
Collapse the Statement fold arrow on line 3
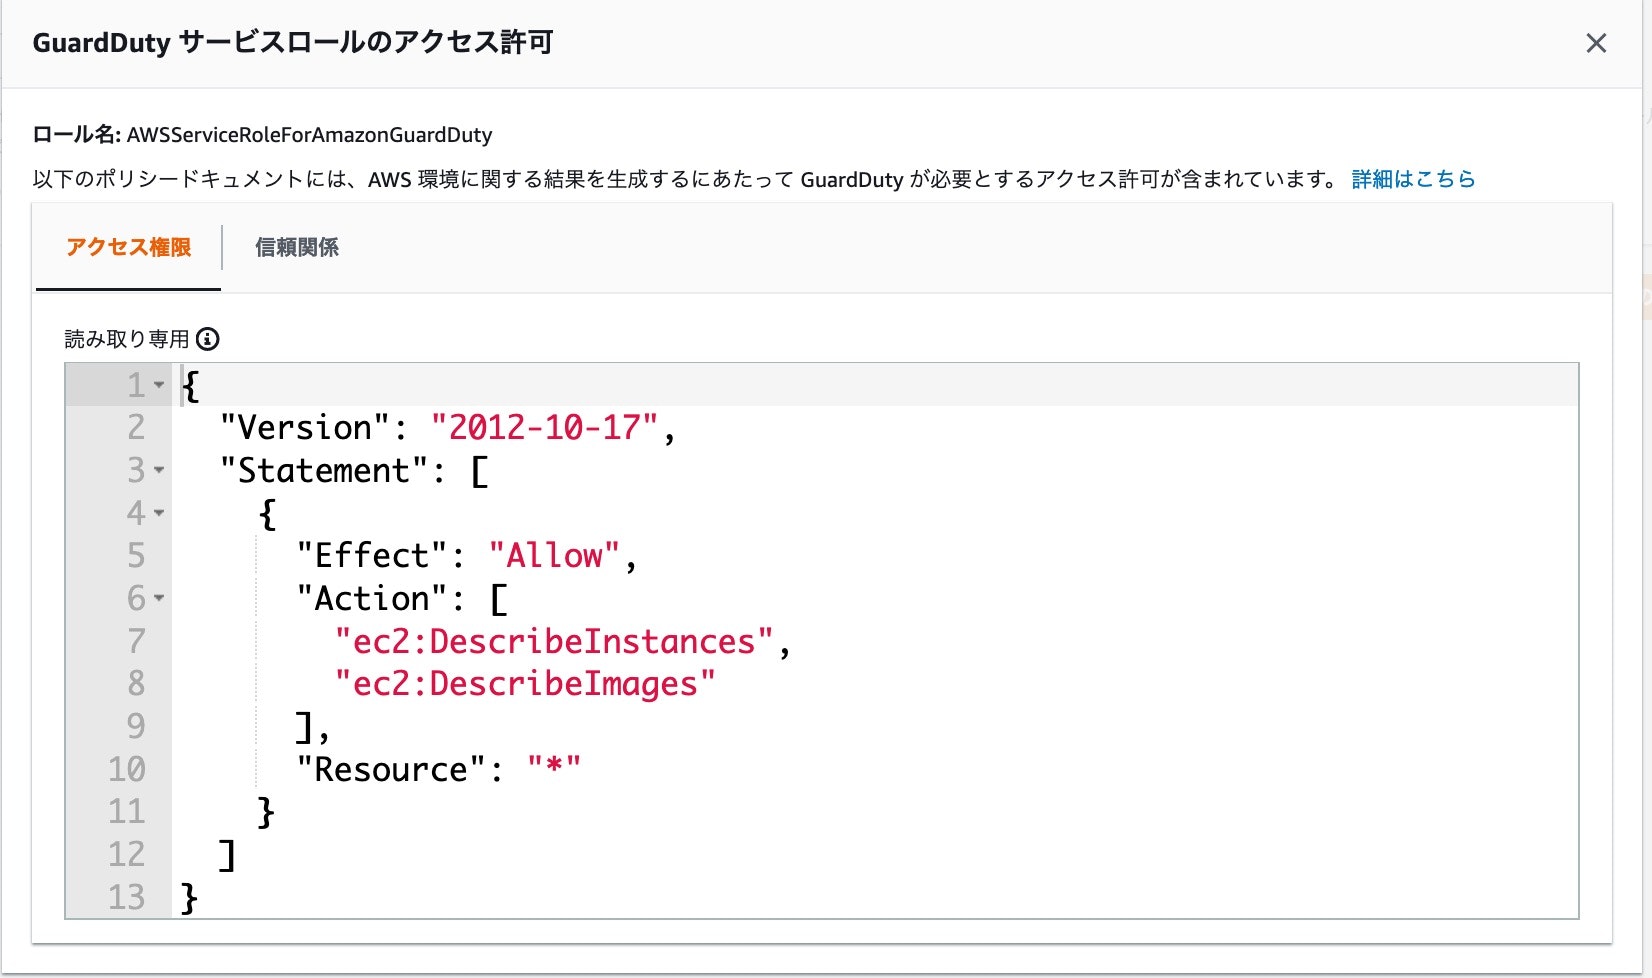tap(159, 470)
